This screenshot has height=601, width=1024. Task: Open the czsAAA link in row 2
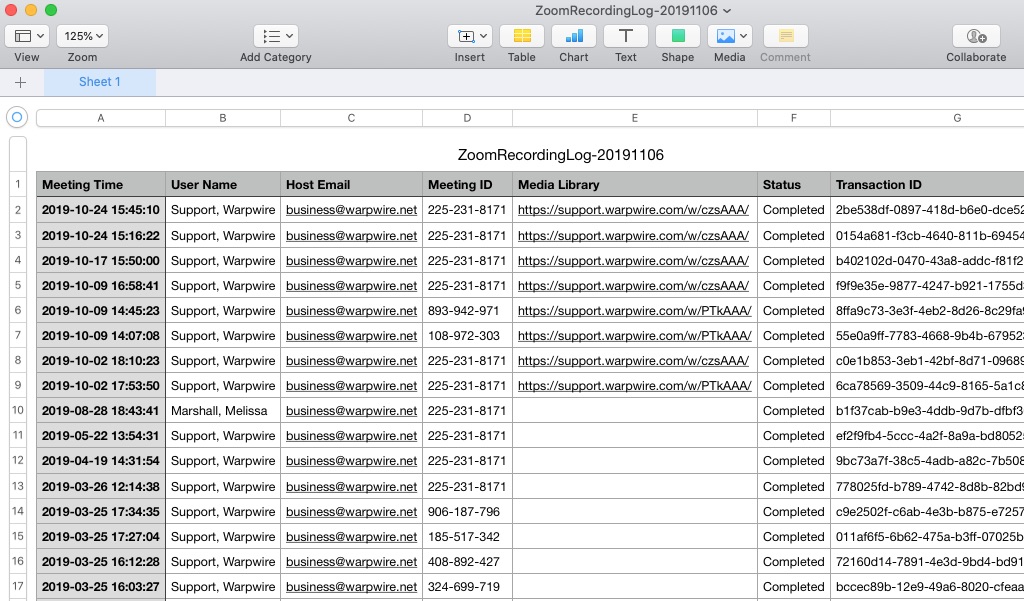coord(633,210)
